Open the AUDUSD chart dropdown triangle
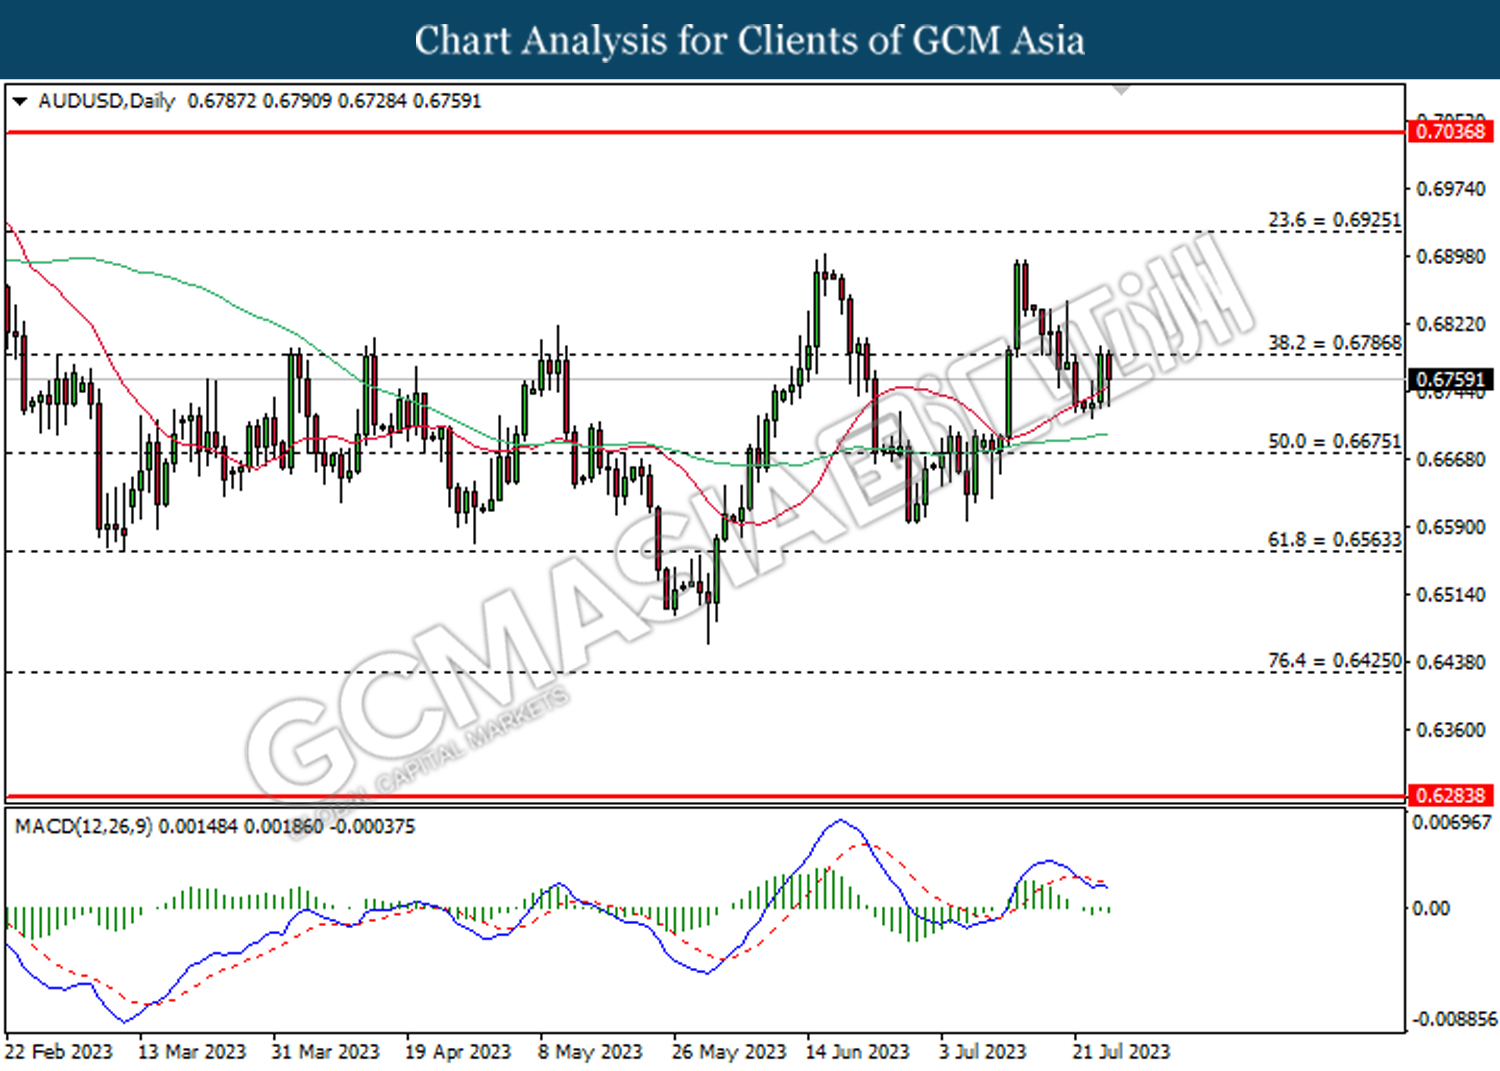The height and width of the screenshot is (1071, 1500). pos(19,101)
